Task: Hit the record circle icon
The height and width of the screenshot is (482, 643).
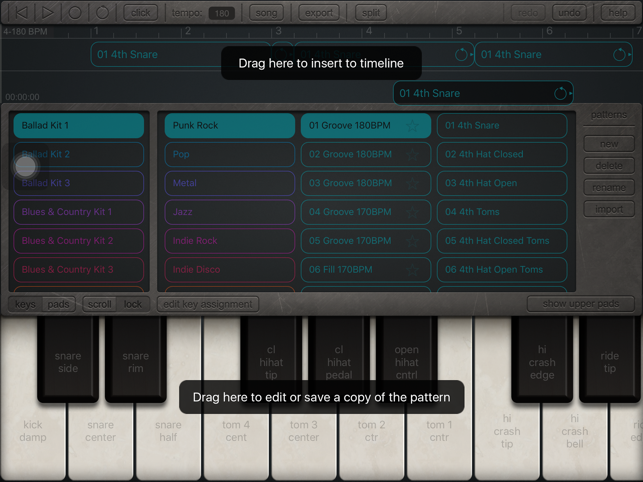Action: (75, 13)
